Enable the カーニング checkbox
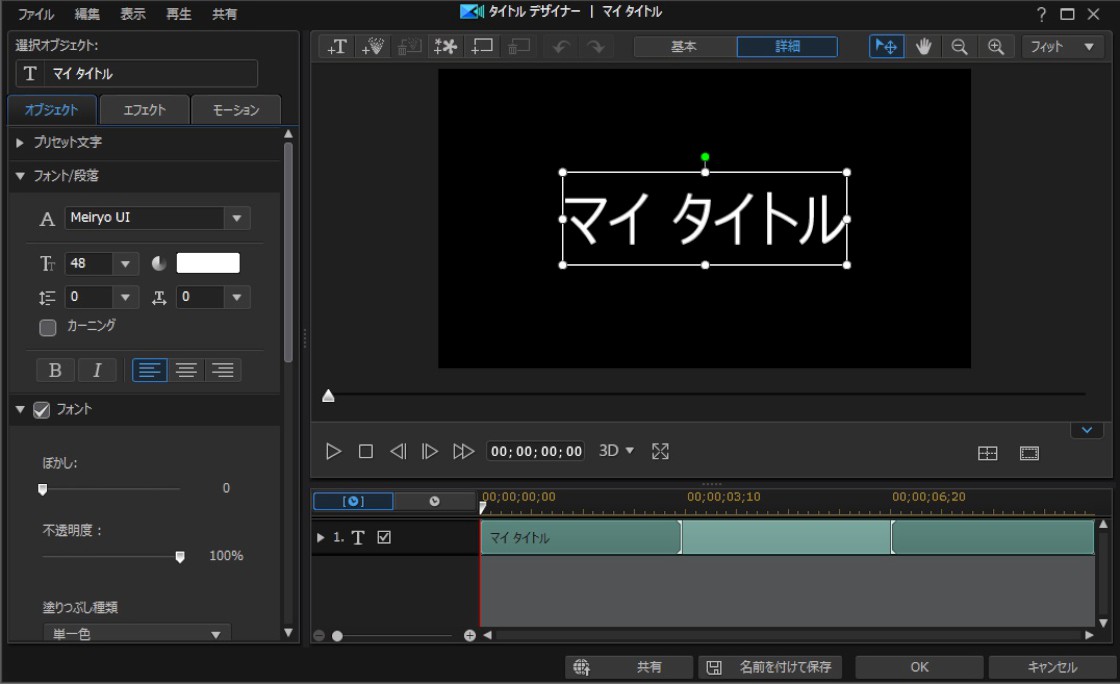The width and height of the screenshot is (1120, 685). 47,327
